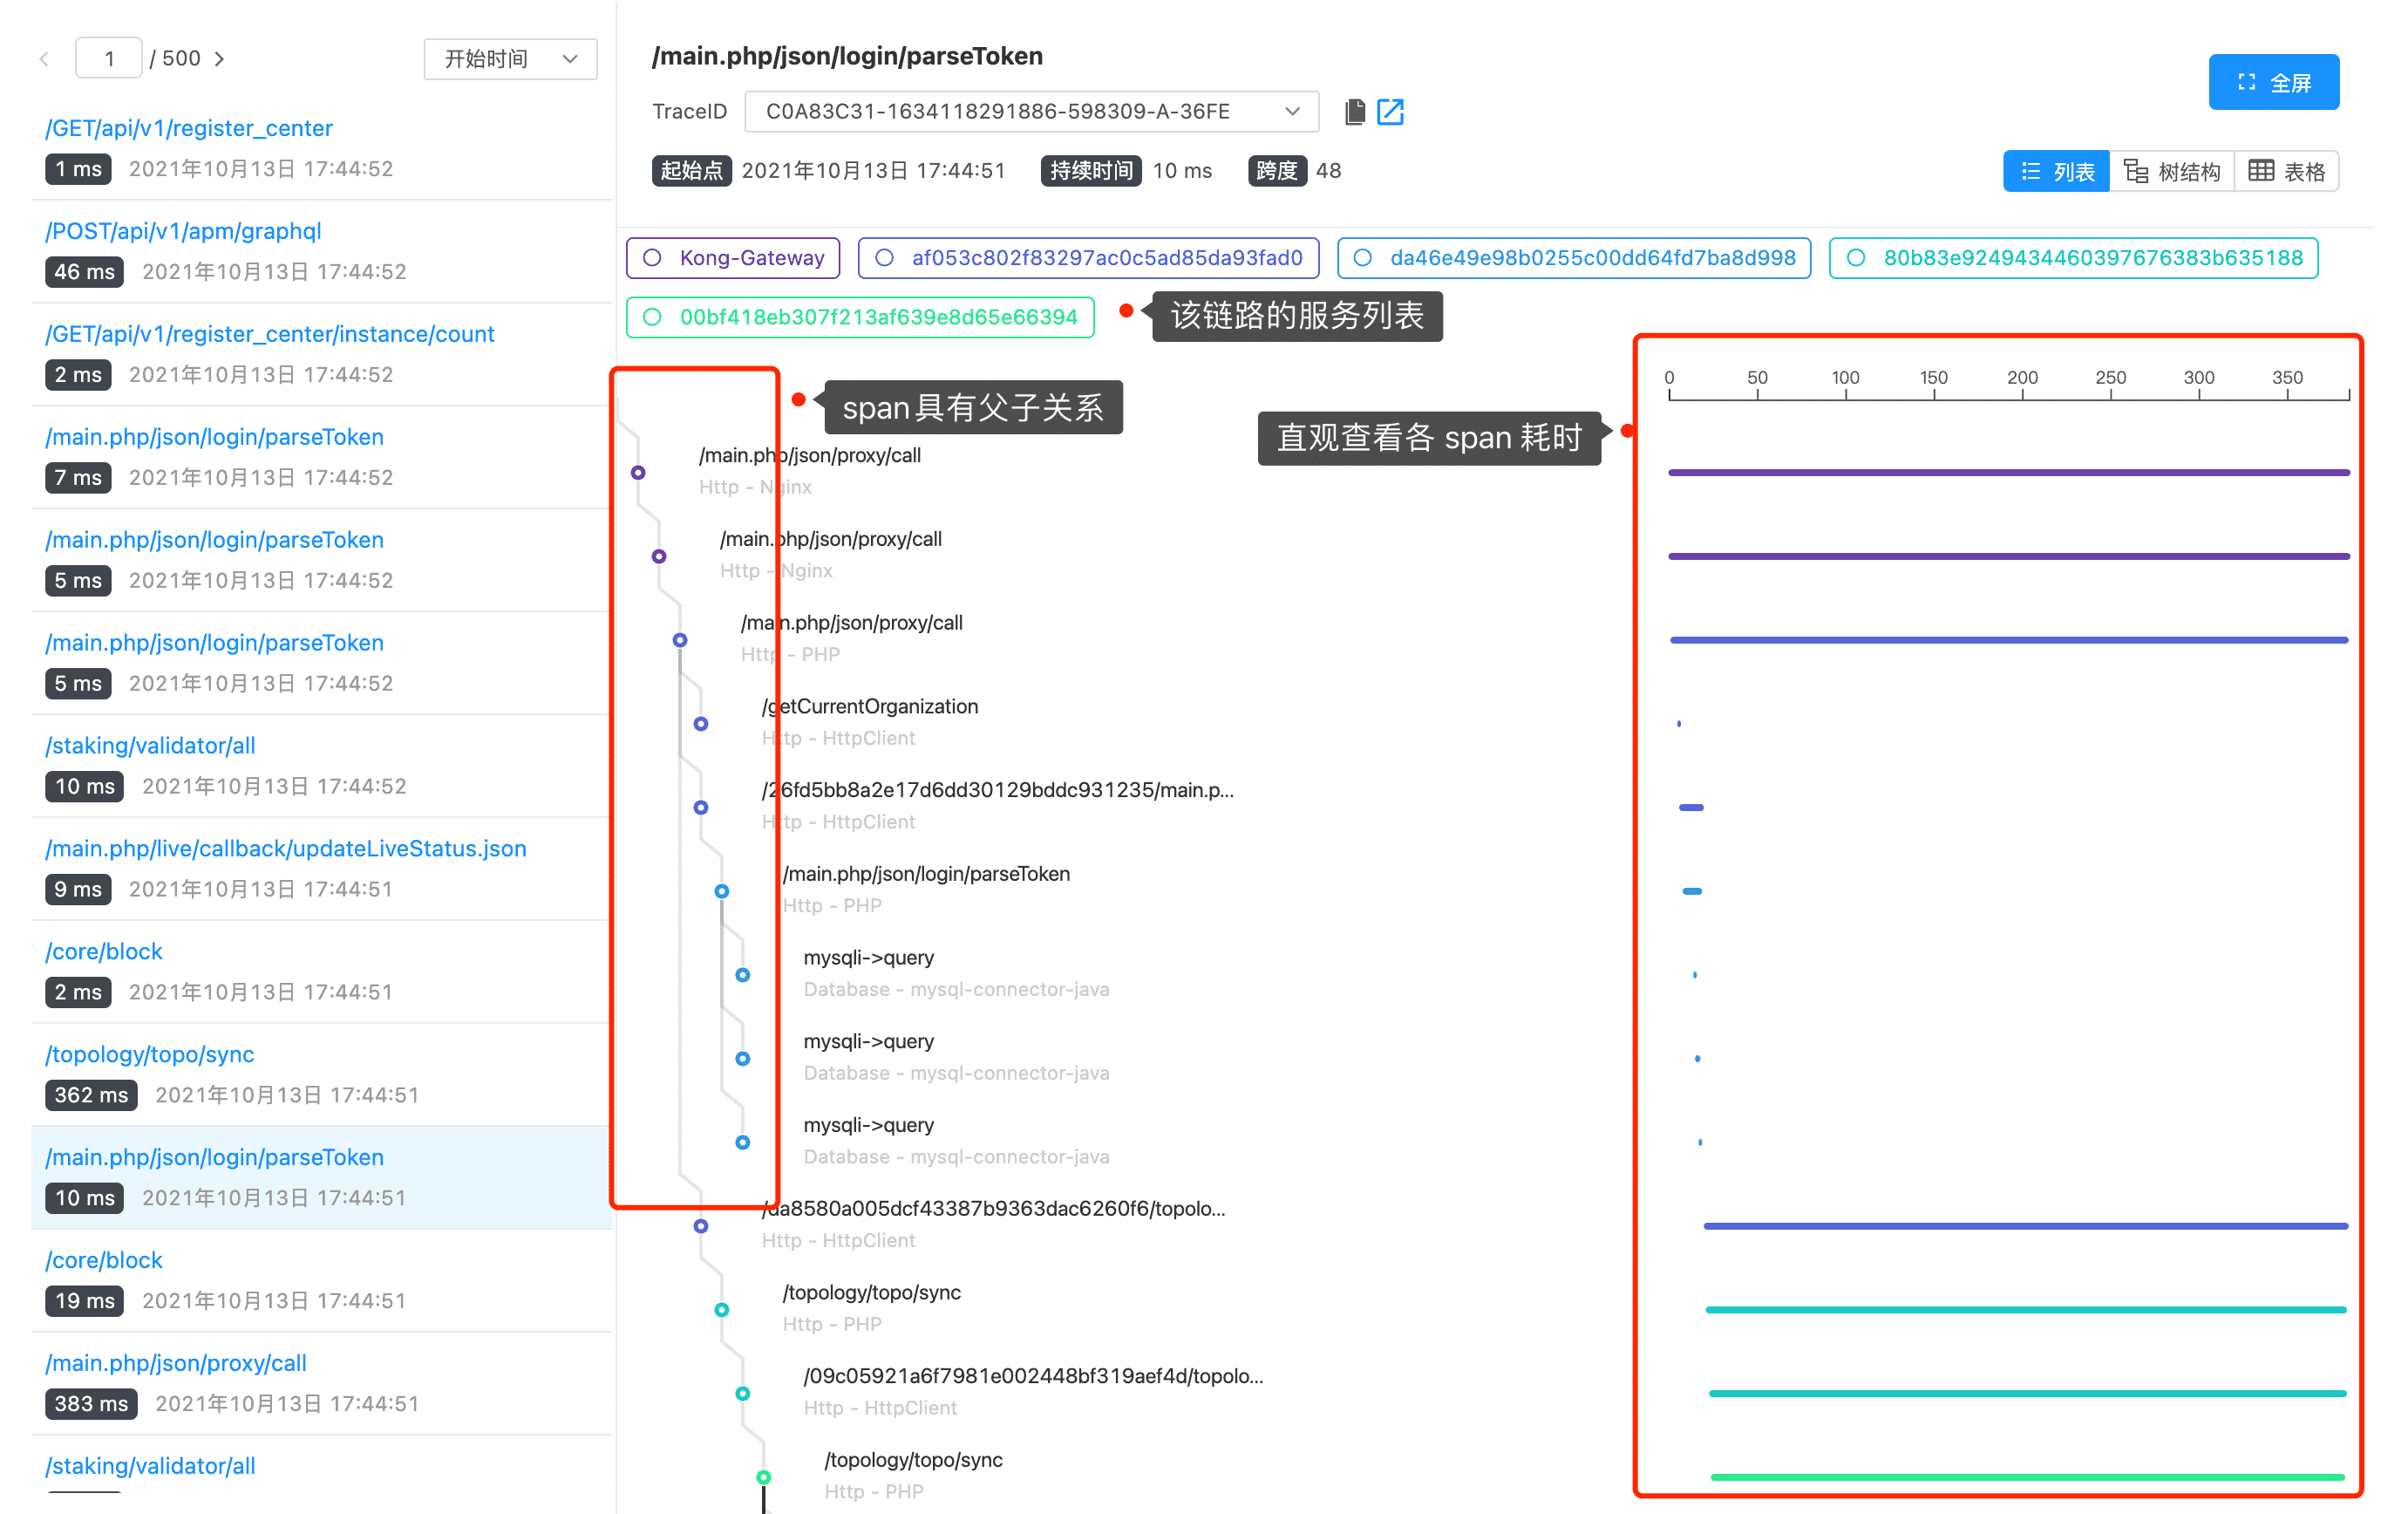Screen dimensions: 2408x1514
Task: Click the PHP proxy/call span duration bar
Action: (2009, 640)
